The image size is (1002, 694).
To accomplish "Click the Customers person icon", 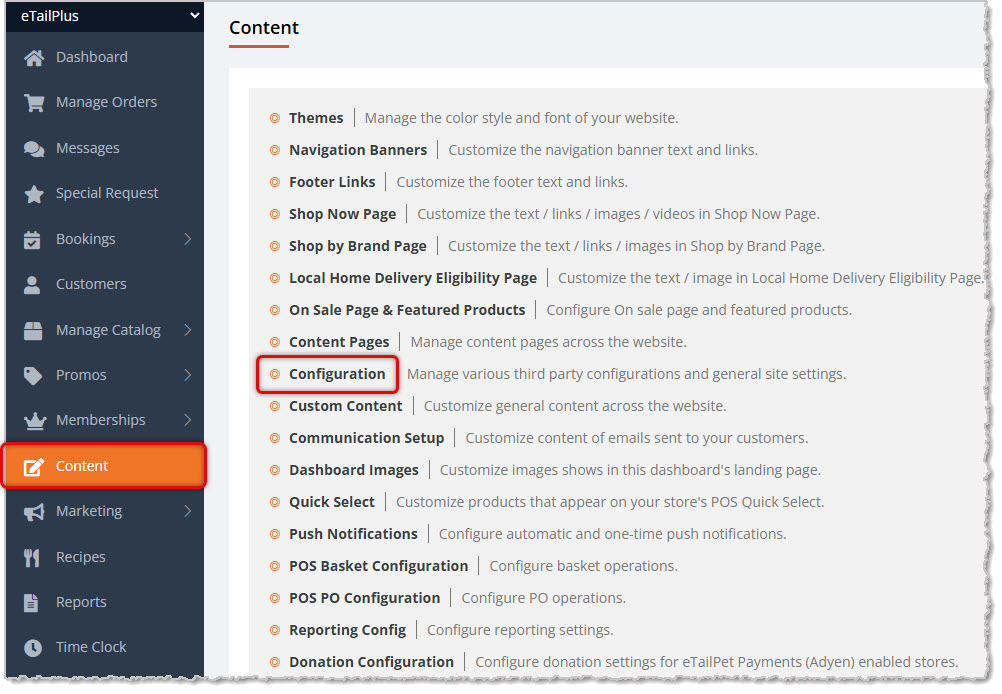I will click(x=32, y=285).
